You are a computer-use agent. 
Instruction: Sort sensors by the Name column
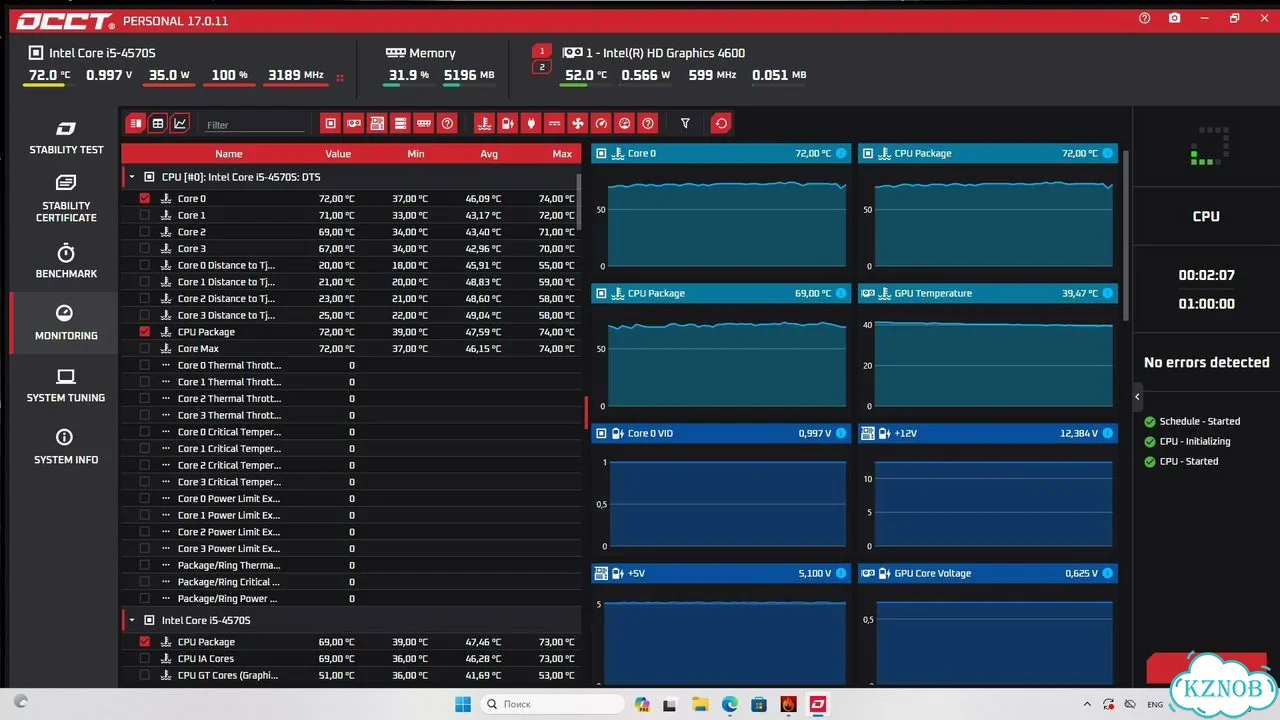[x=229, y=154]
